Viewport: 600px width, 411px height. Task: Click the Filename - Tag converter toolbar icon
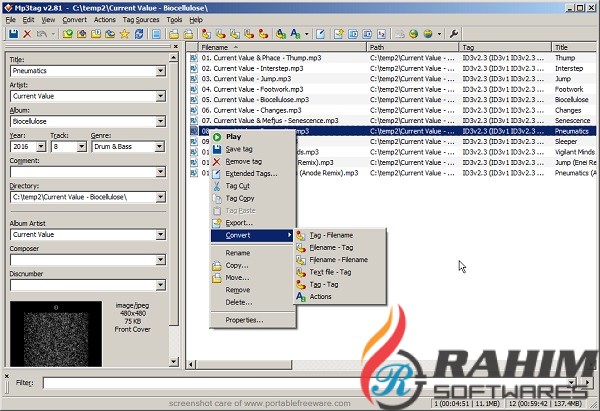coord(220,34)
